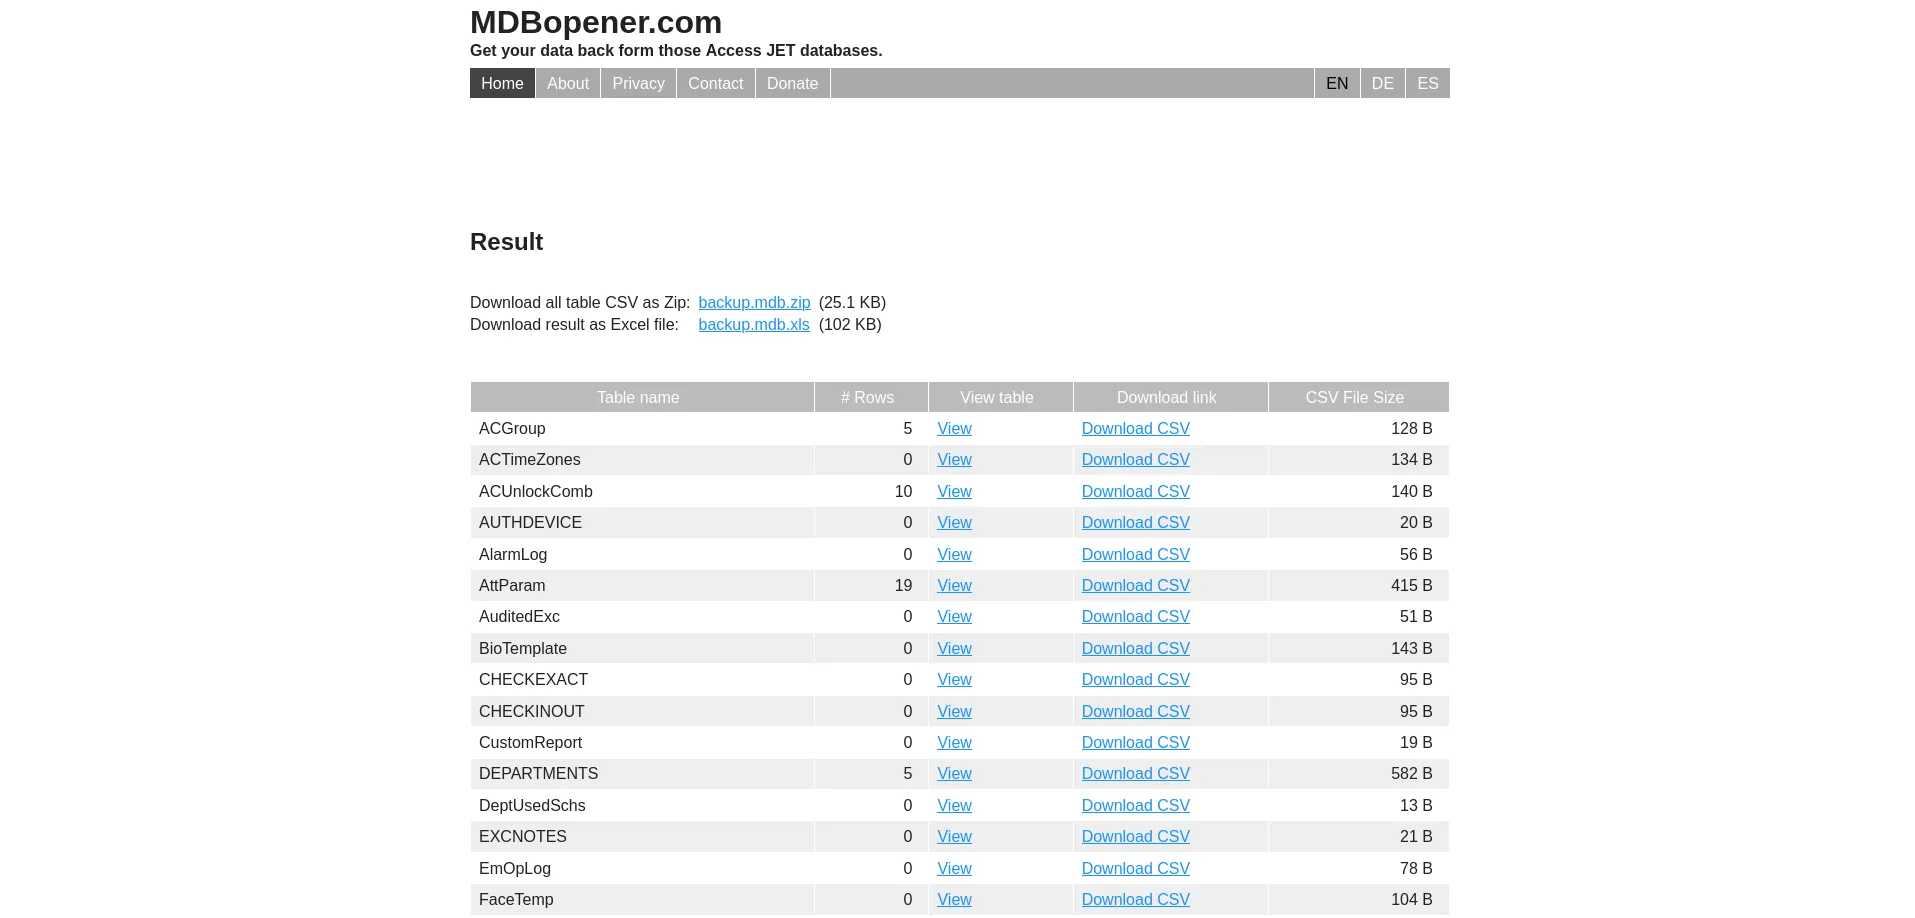View the DEPARTMENTS table
Viewport: 1915px width, 918px height.
[954, 773]
